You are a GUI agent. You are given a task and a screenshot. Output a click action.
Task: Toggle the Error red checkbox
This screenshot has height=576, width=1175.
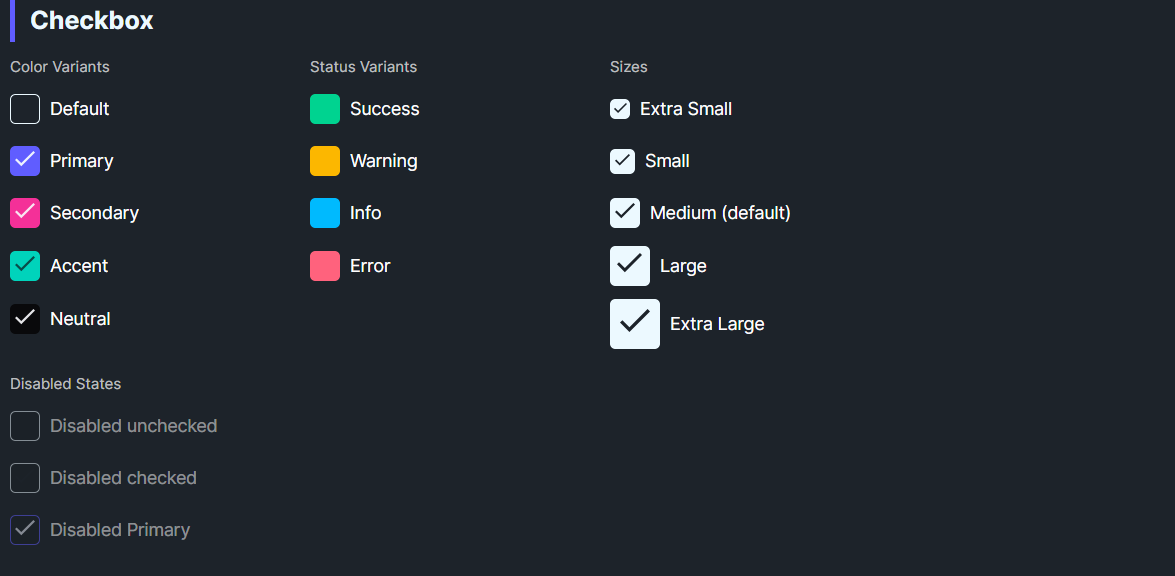324,265
